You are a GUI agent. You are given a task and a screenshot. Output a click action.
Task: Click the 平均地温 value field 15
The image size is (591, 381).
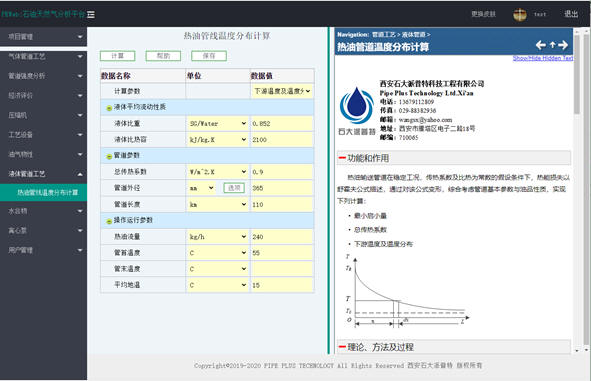coord(282,285)
